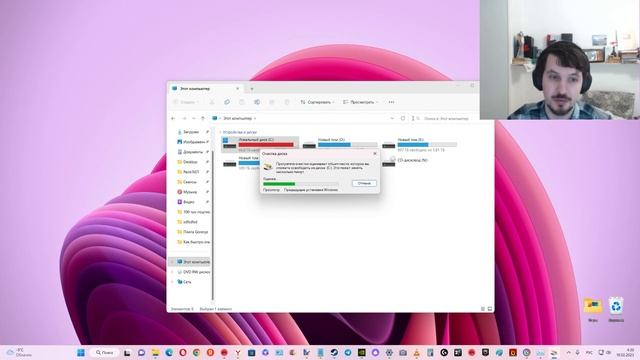Open Telegram from the taskbar
Viewport: 640px width, 360px height.
click(348, 353)
